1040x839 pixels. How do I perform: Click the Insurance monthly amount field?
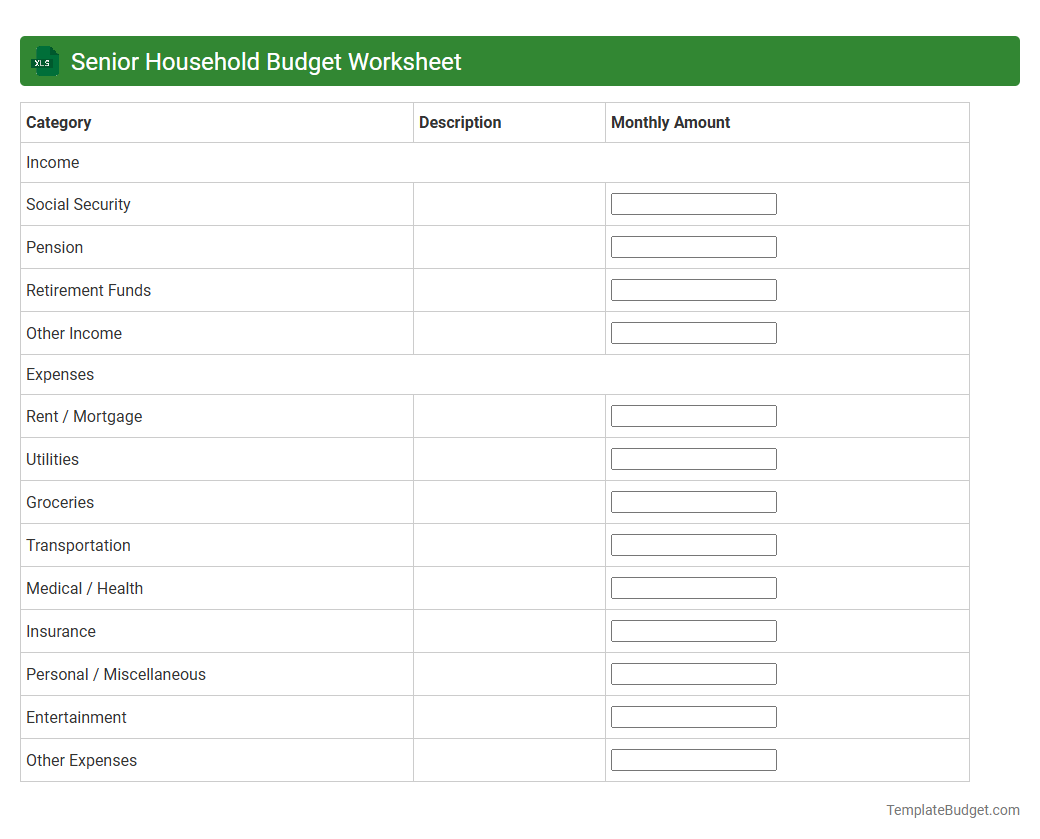(693, 630)
